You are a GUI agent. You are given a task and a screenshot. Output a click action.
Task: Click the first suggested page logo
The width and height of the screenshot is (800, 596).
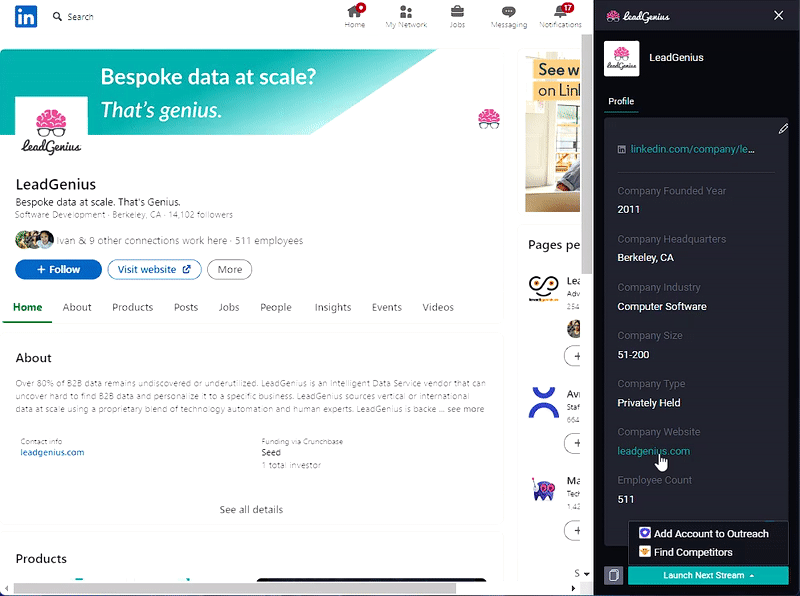click(x=543, y=288)
